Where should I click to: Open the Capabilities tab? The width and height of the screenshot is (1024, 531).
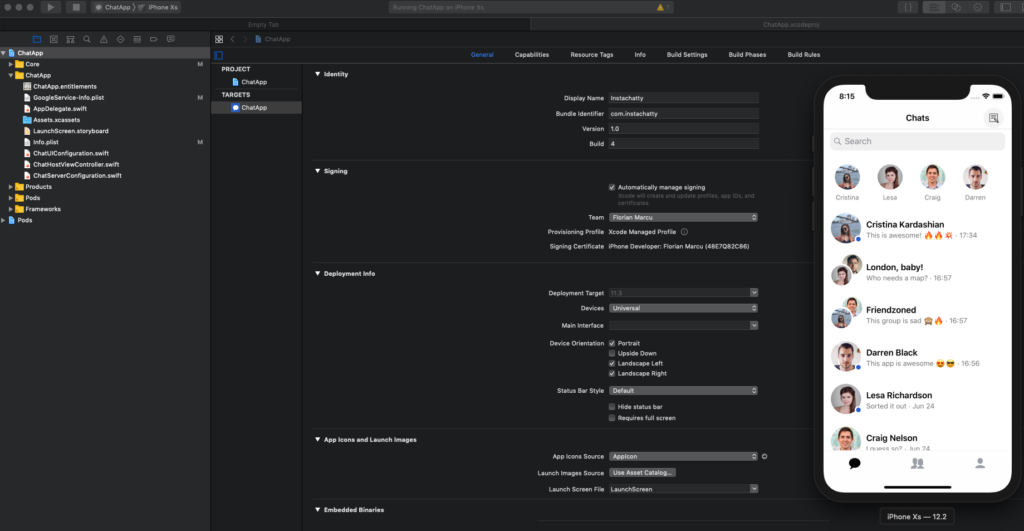[x=531, y=55]
